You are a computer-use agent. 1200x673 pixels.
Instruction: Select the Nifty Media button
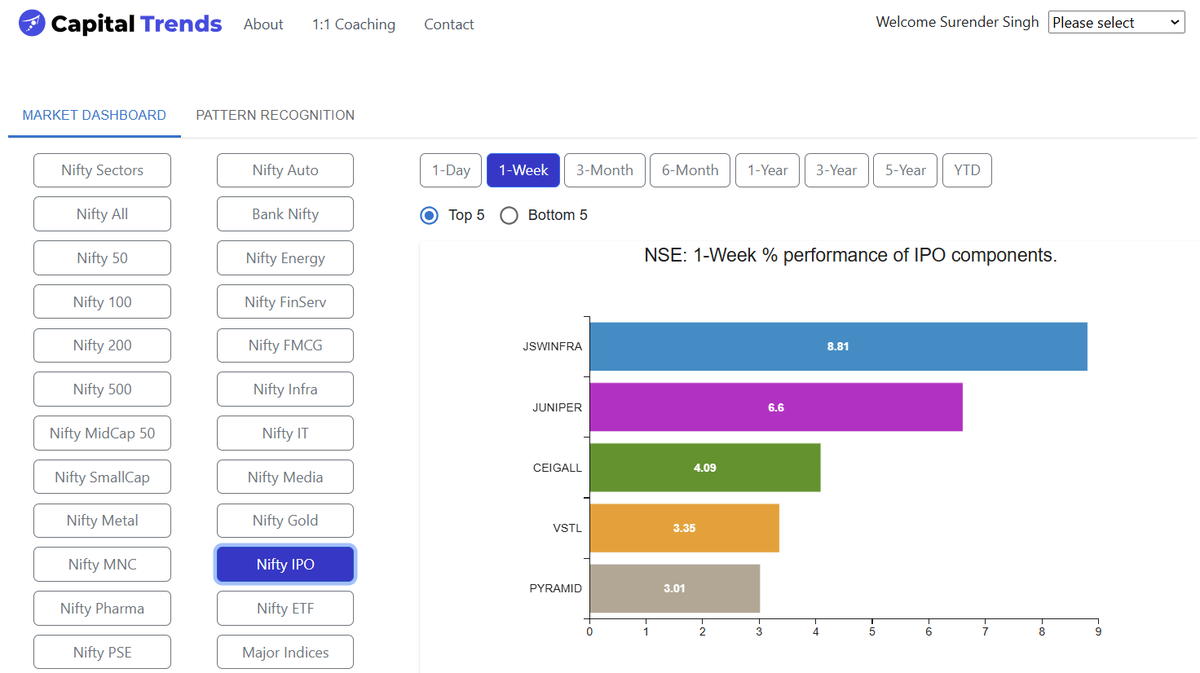tap(285, 477)
